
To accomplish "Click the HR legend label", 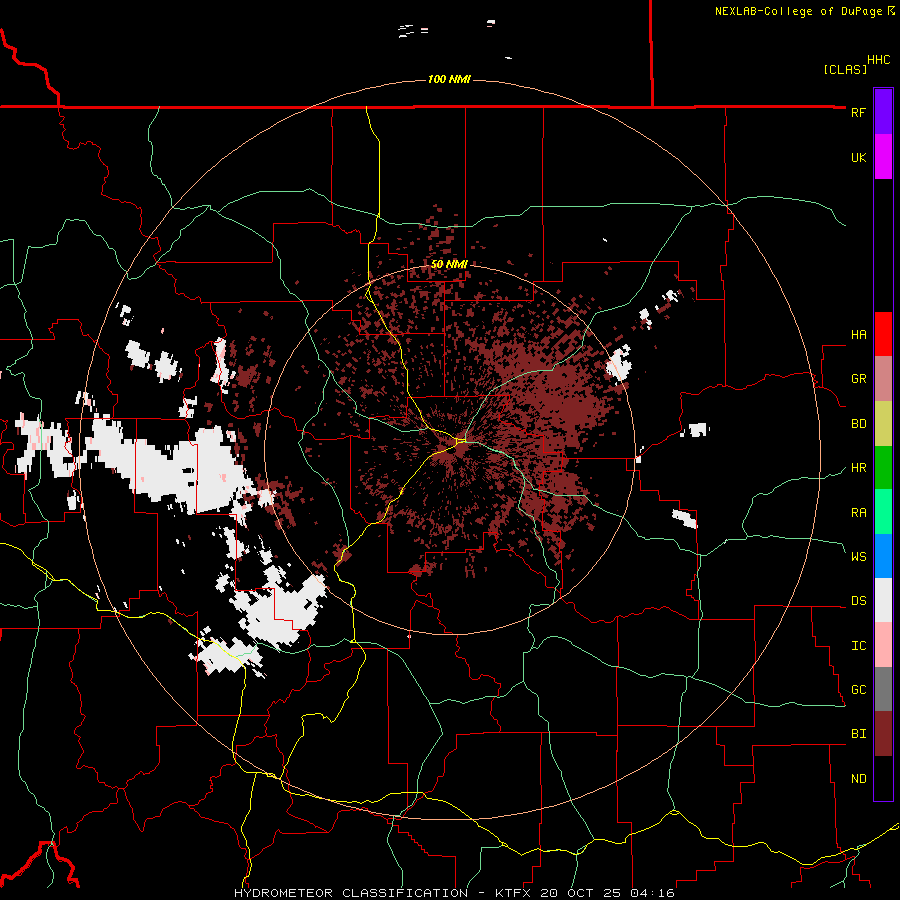I will [x=858, y=468].
